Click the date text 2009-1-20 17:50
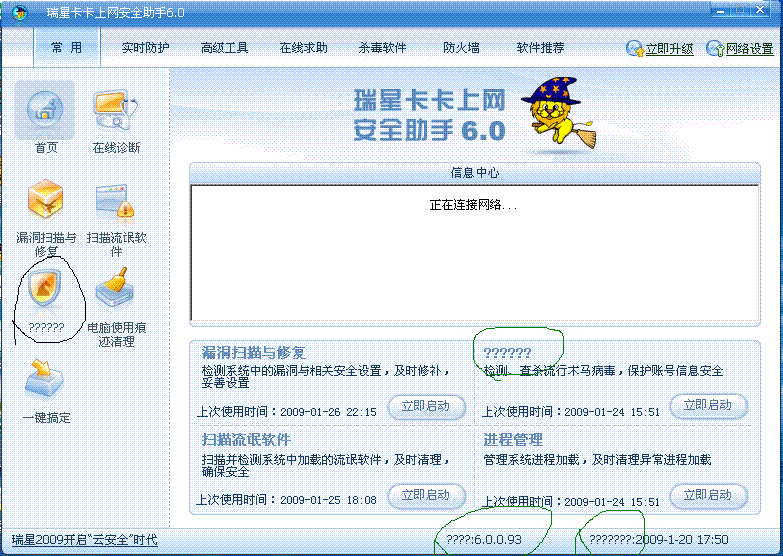783x556 pixels. point(682,540)
